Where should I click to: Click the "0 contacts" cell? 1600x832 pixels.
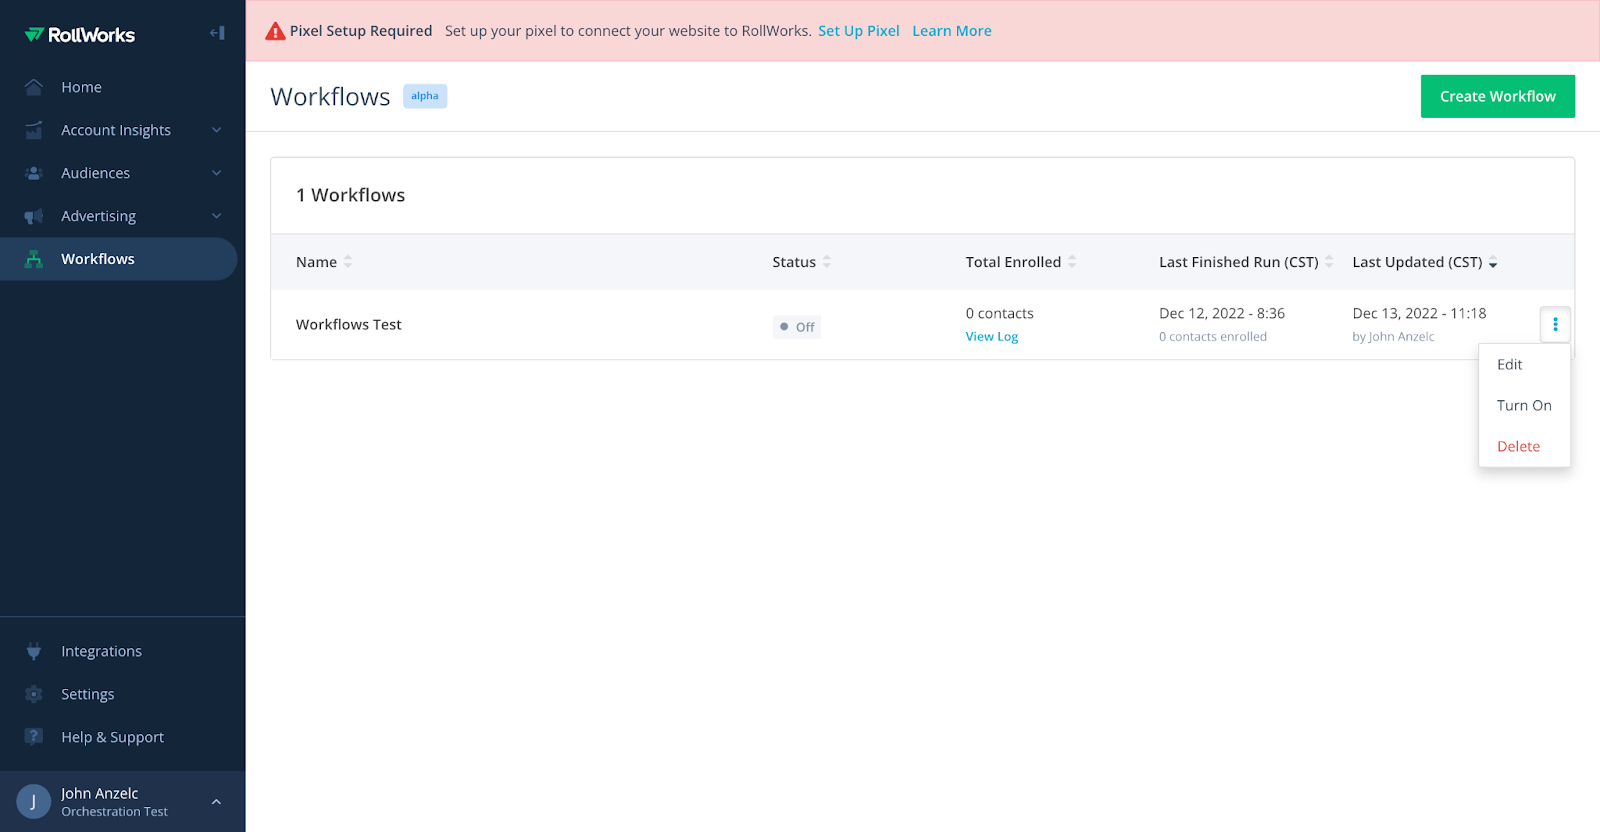point(1000,314)
